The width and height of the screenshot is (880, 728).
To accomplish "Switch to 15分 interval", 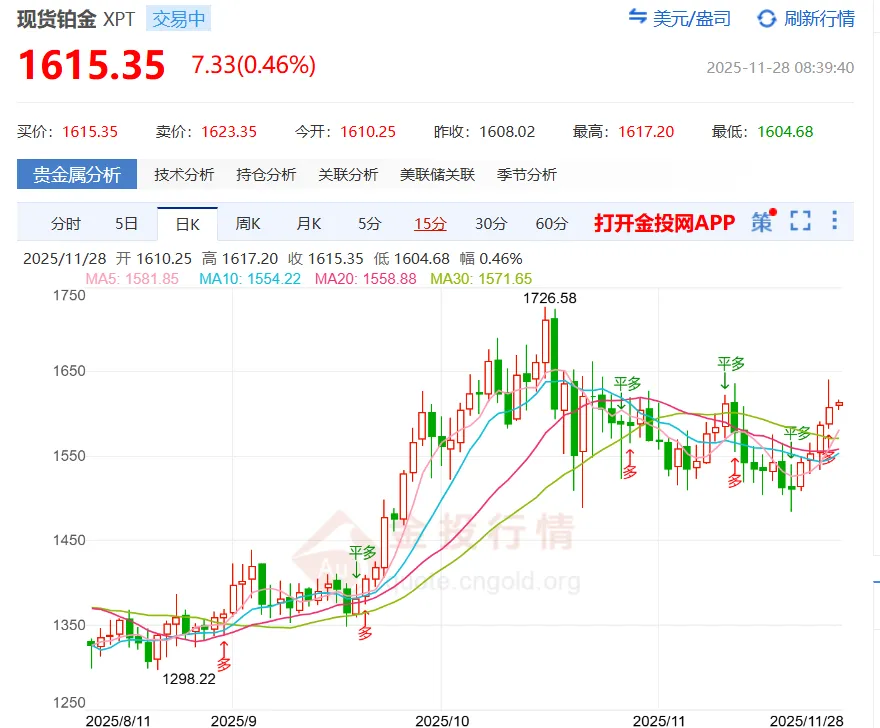I will point(430,223).
